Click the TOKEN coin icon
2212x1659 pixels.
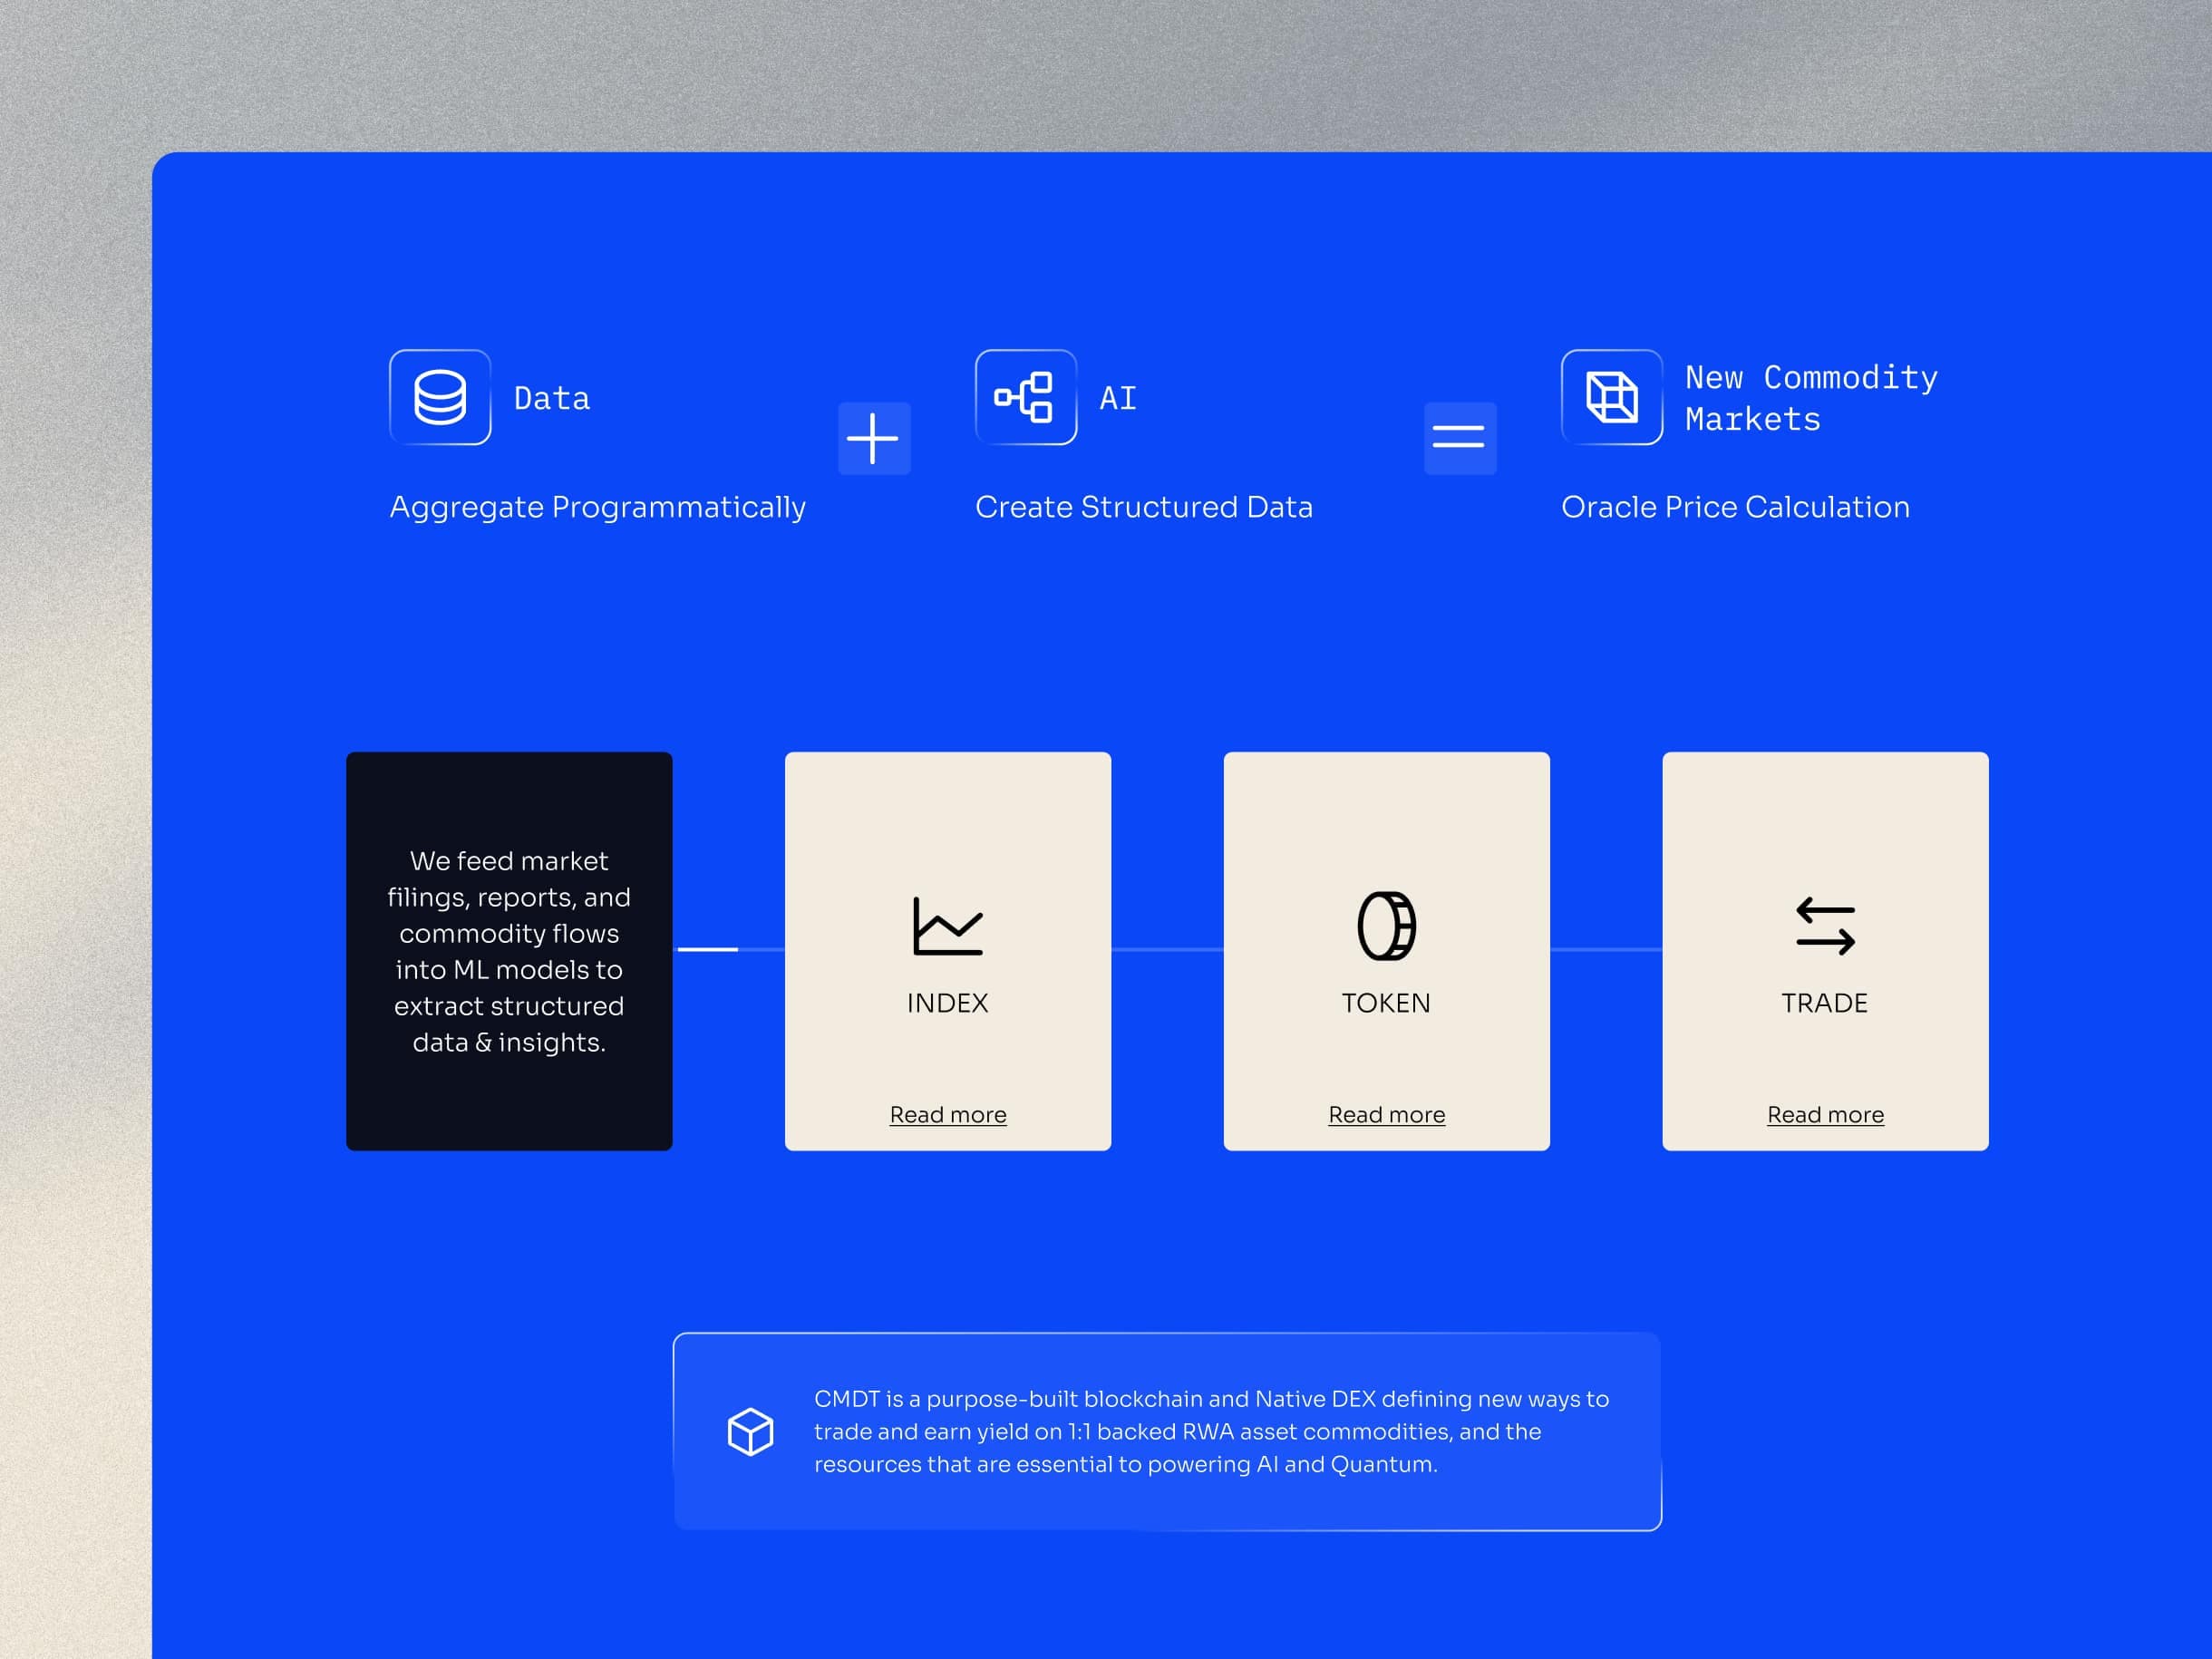1386,925
